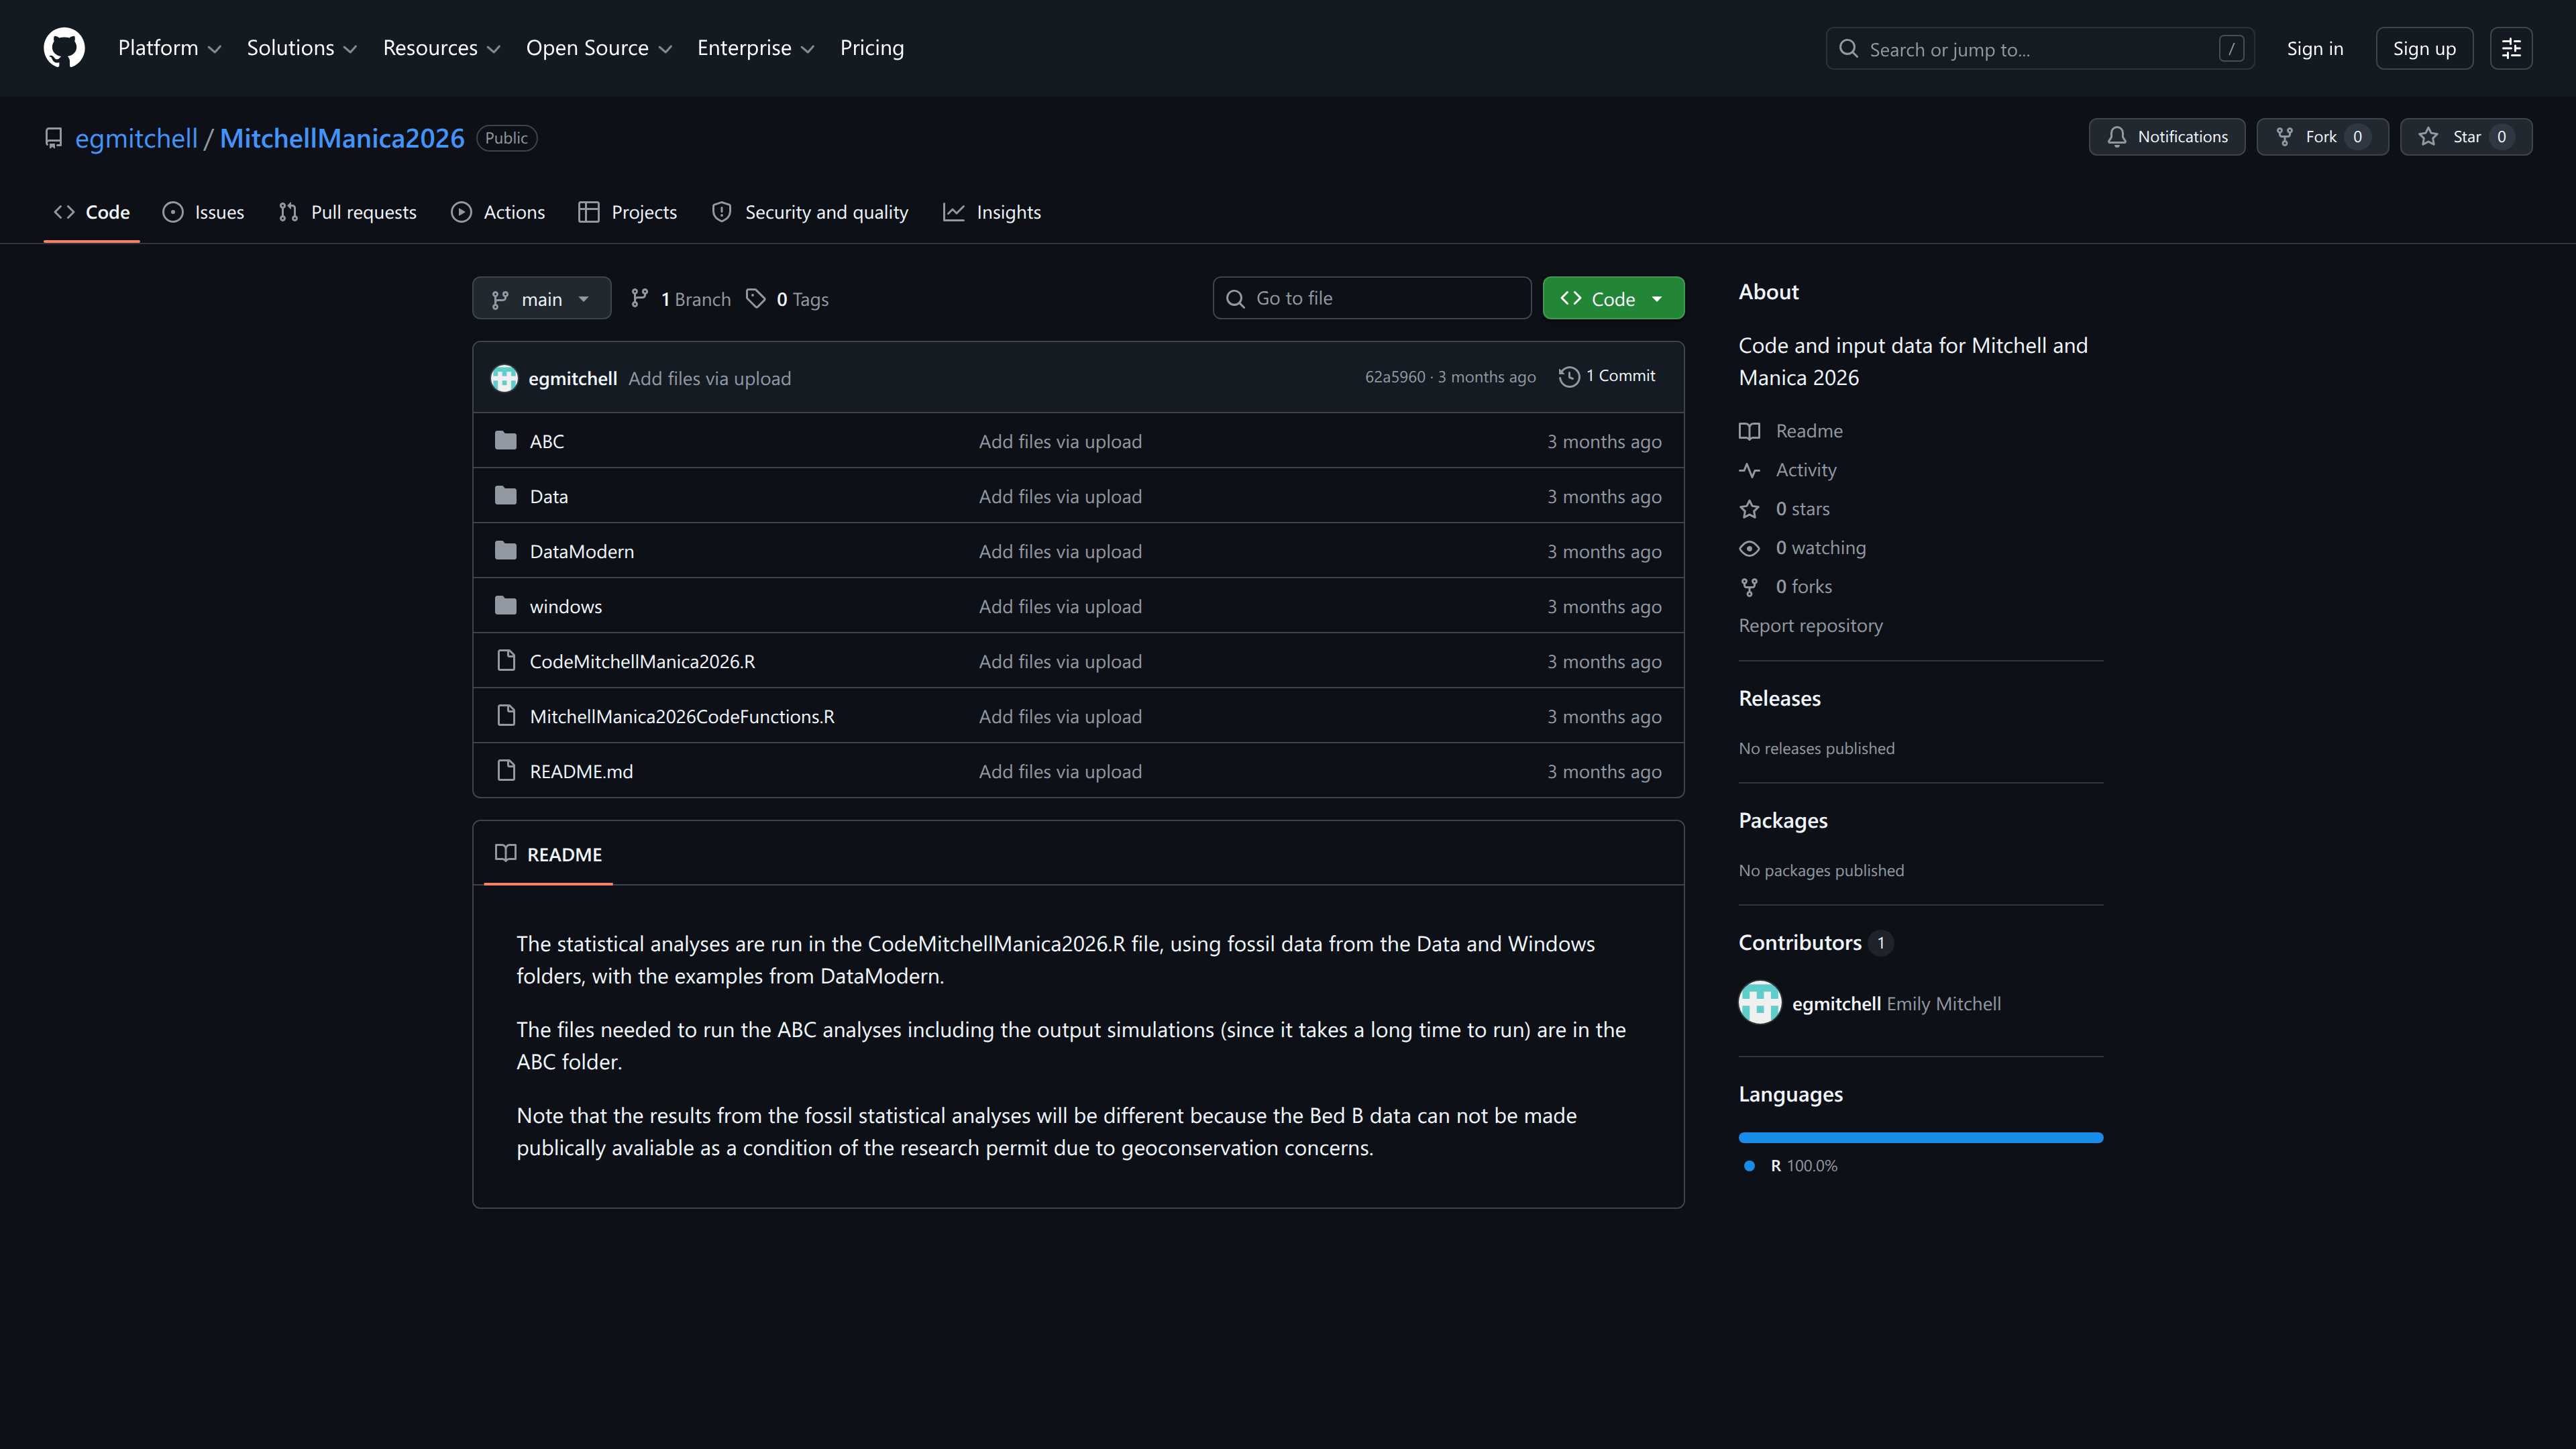Select the Code tab
Screen dimensions: 2576x1449
pos(91,212)
